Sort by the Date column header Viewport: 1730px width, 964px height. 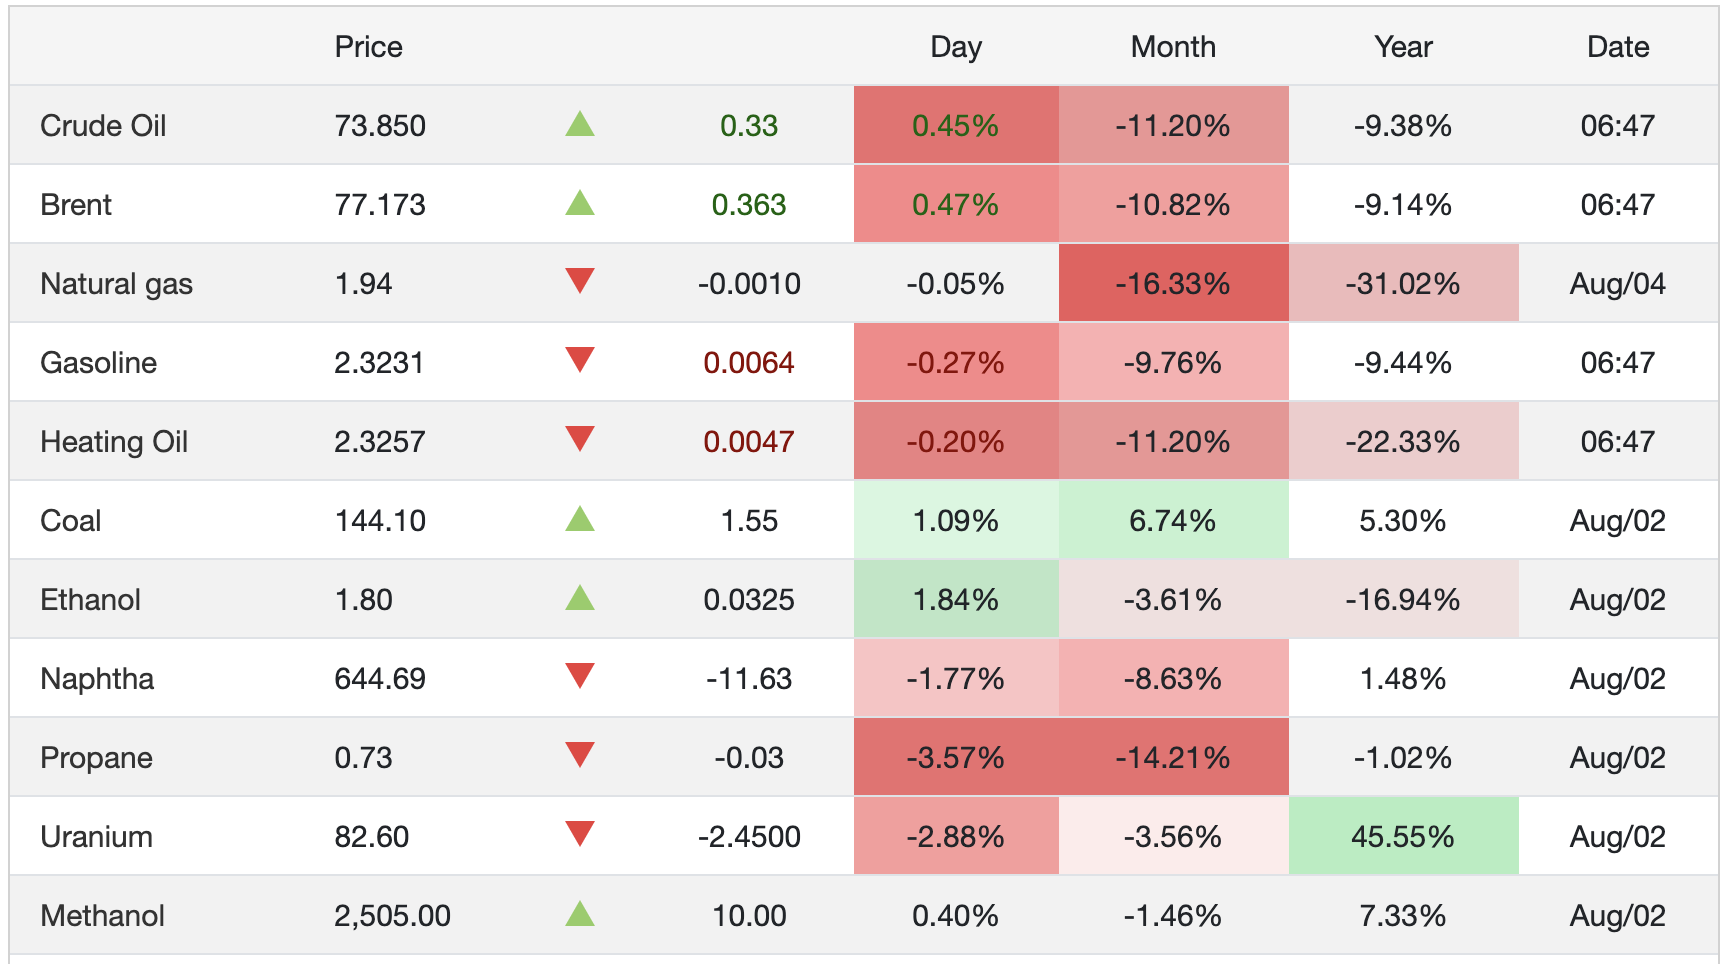pos(1618,47)
